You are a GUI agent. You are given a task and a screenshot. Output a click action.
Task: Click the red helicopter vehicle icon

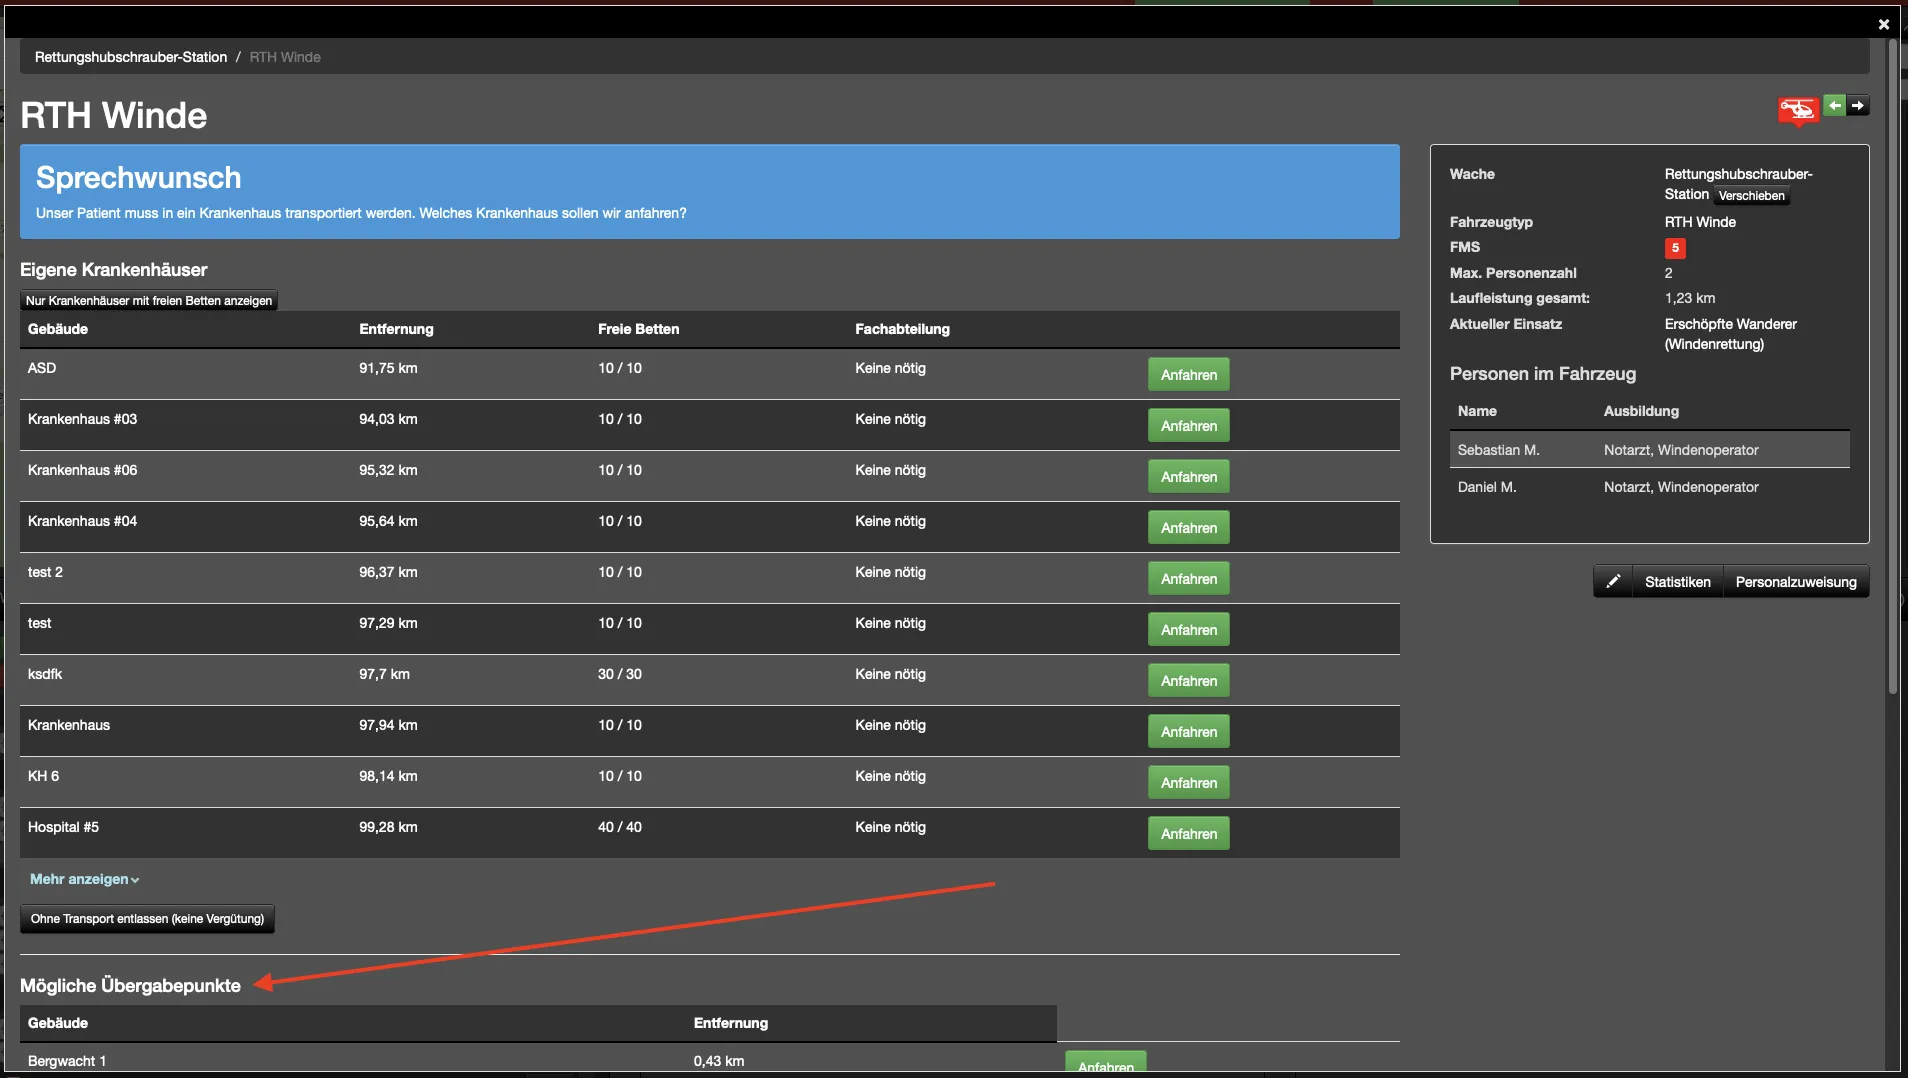click(x=1797, y=110)
